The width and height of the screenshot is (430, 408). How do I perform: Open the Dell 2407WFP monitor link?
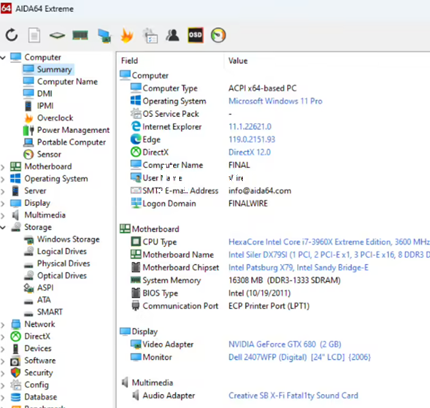[299, 357]
